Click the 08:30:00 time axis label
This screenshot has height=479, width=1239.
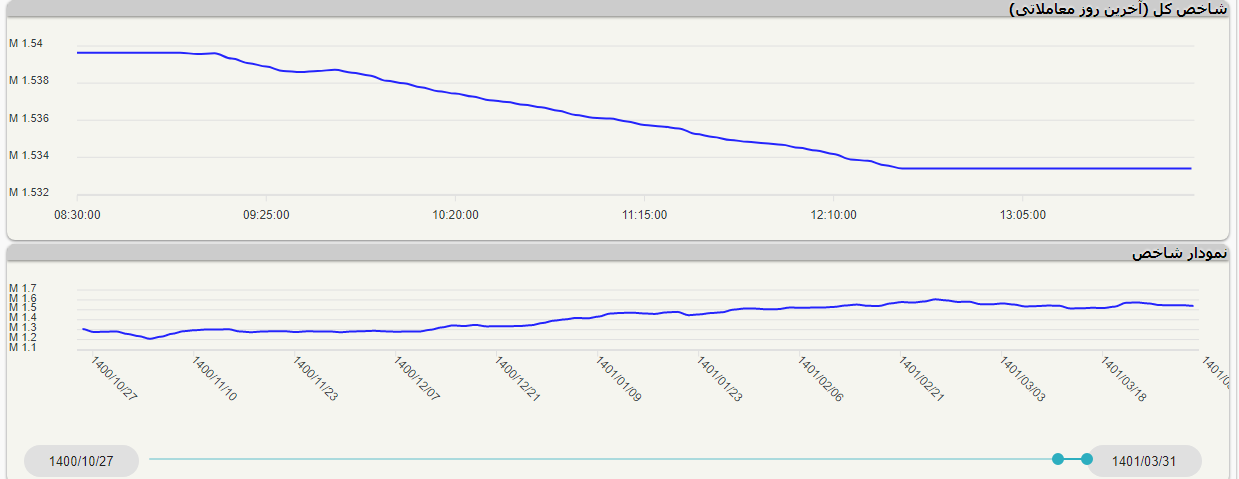pos(77,214)
